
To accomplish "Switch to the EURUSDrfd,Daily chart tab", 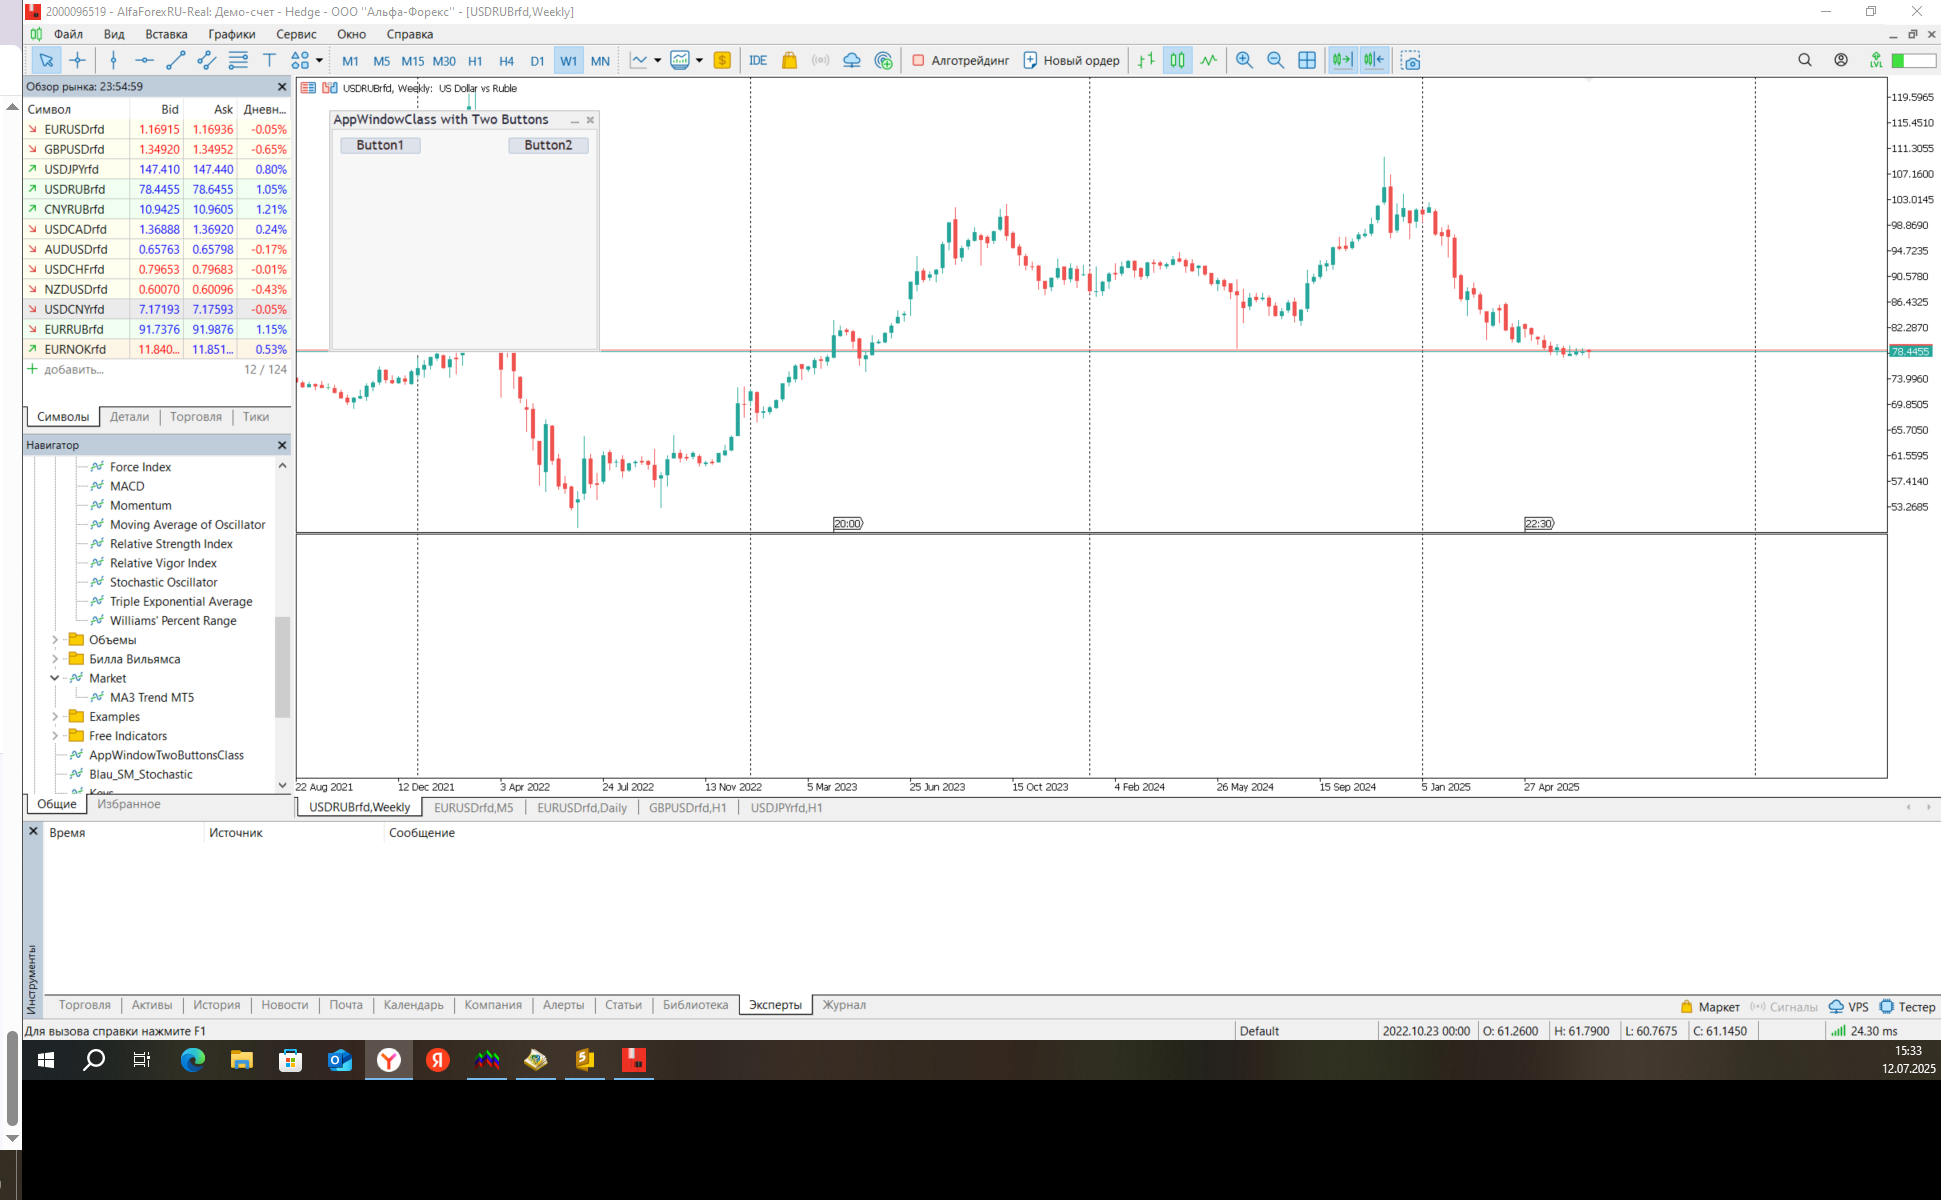I will pos(582,808).
